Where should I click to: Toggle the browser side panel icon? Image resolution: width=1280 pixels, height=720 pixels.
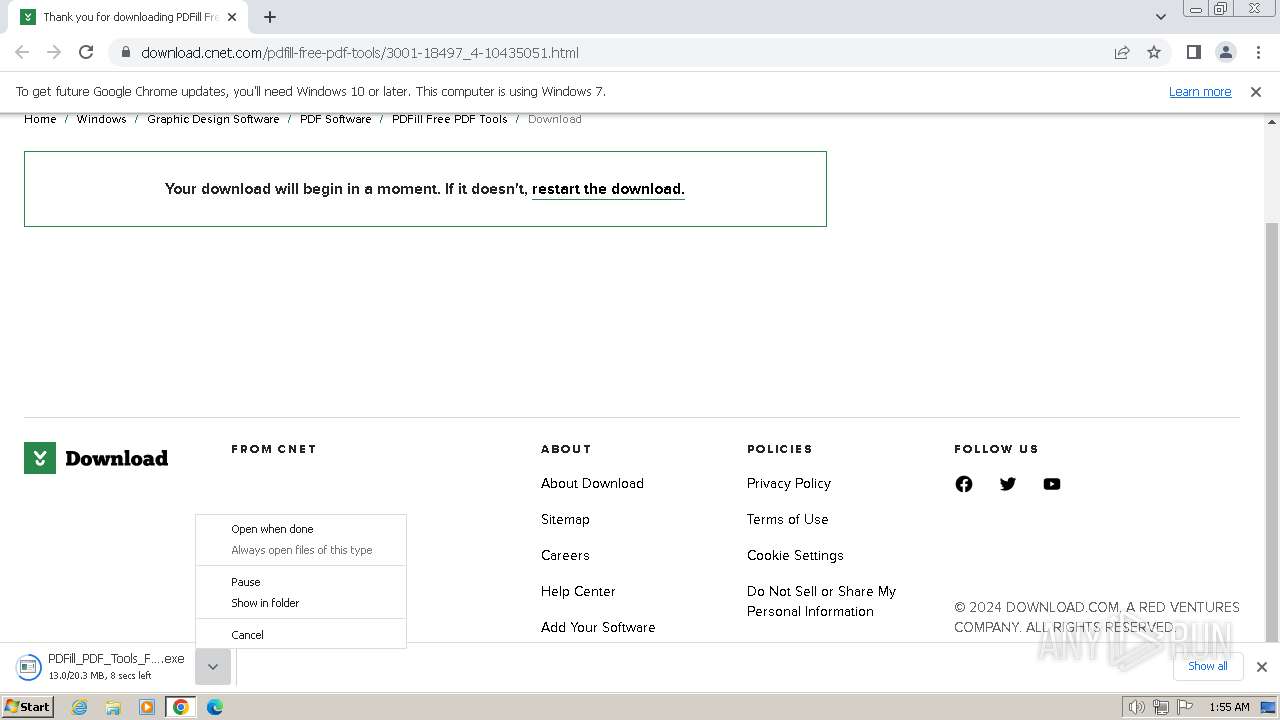pyautogui.click(x=1193, y=52)
